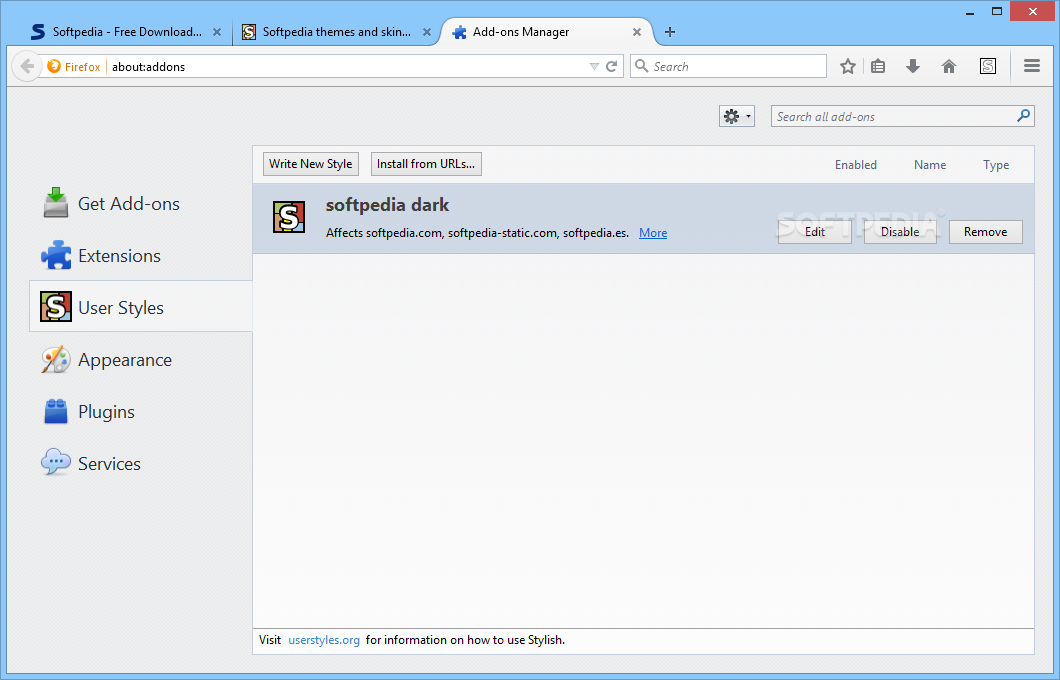
Task: Sort styles by Enabled
Action: tap(855, 164)
